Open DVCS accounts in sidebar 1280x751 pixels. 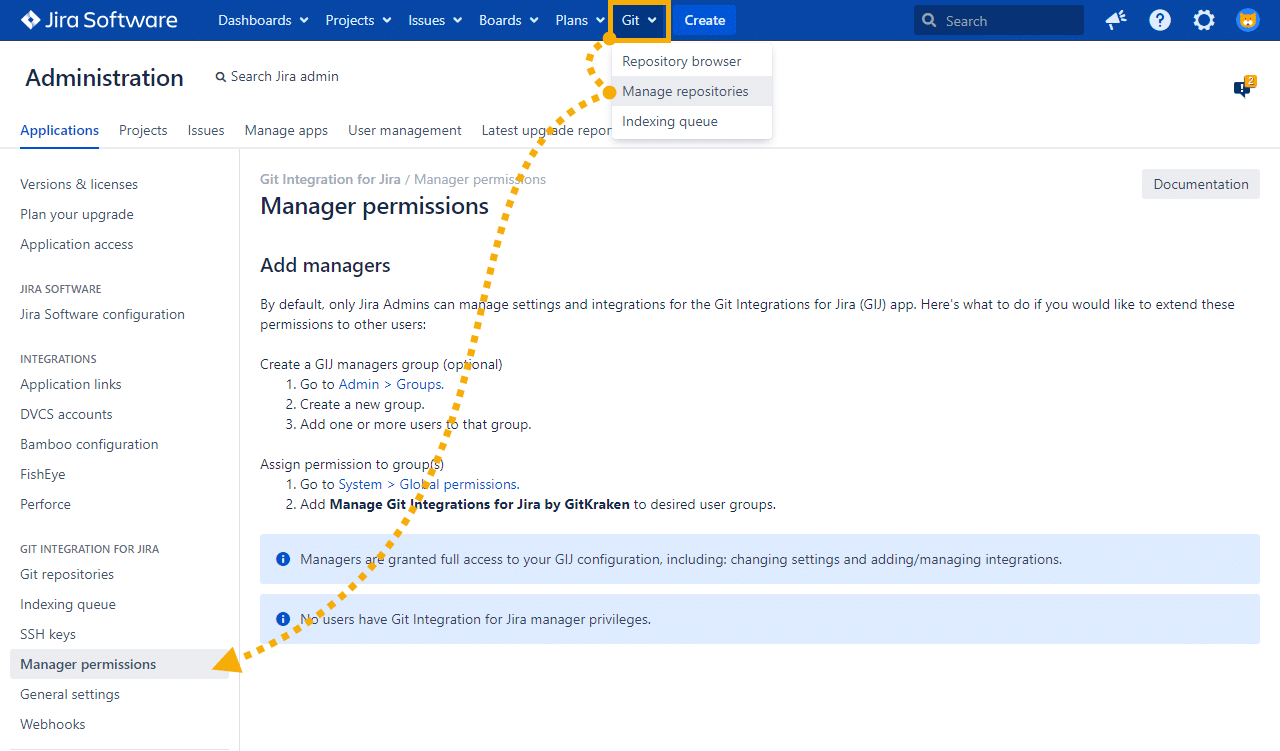click(66, 414)
